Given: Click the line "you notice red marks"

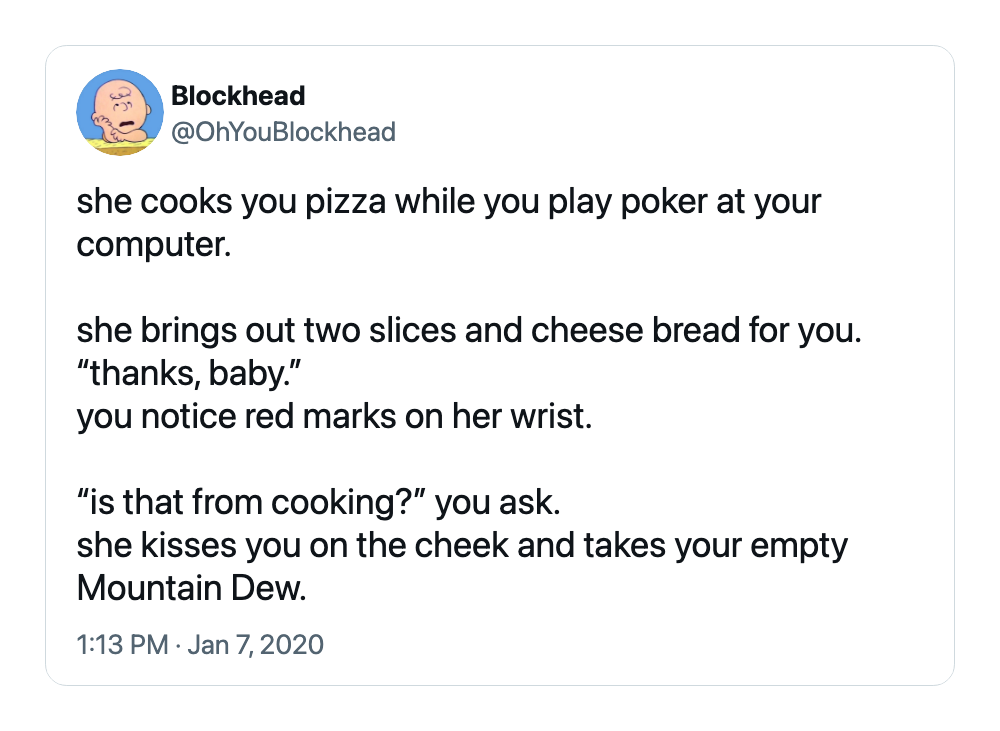Looking at the screenshot, I should [335, 417].
